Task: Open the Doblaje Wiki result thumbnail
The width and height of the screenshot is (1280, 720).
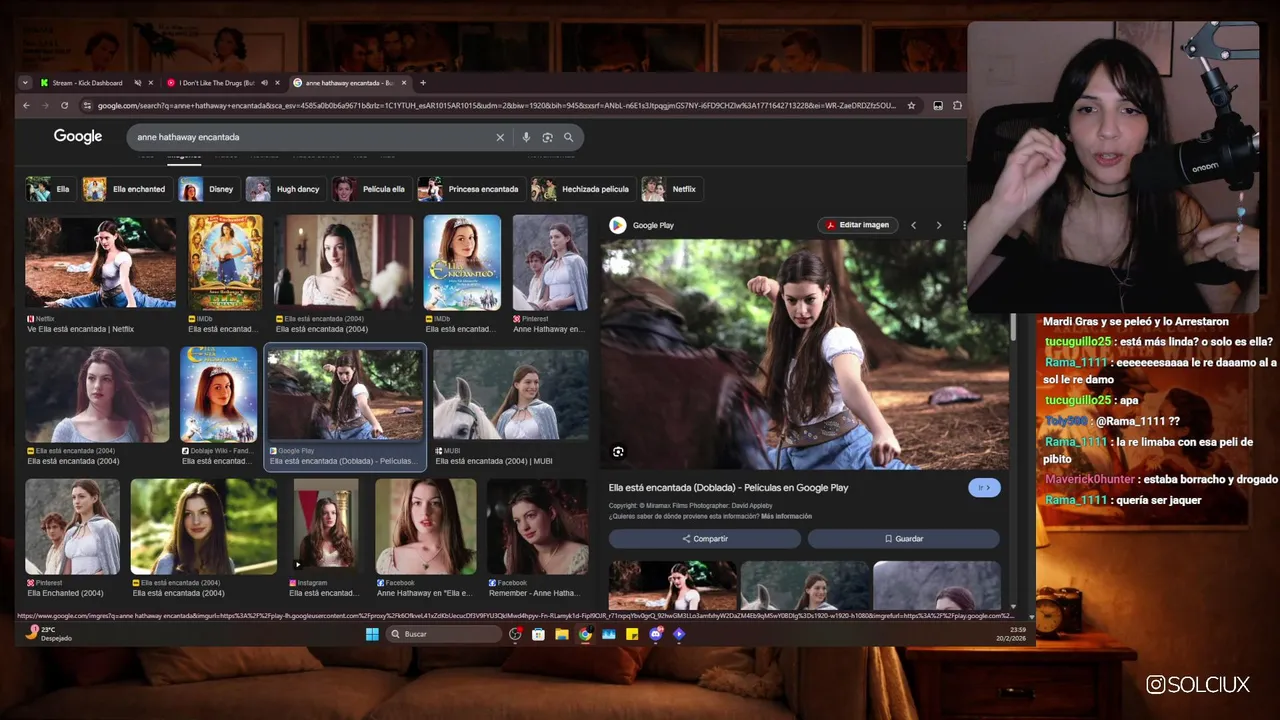Action: coord(218,395)
